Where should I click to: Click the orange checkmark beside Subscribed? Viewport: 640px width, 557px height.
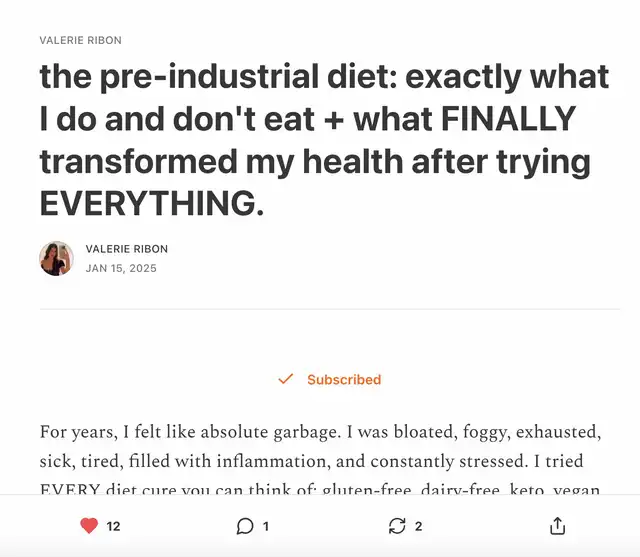pyautogui.click(x=286, y=379)
